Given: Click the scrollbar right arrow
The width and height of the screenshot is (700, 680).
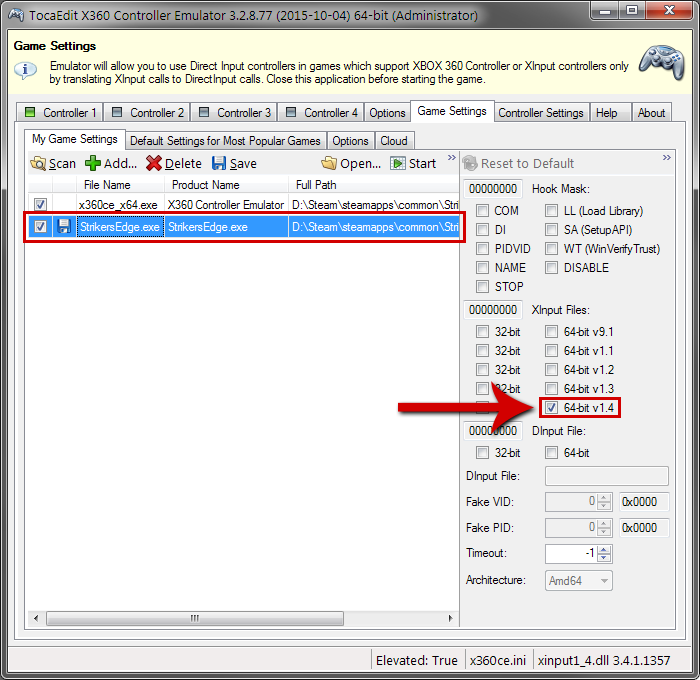Looking at the screenshot, I should (450, 618).
